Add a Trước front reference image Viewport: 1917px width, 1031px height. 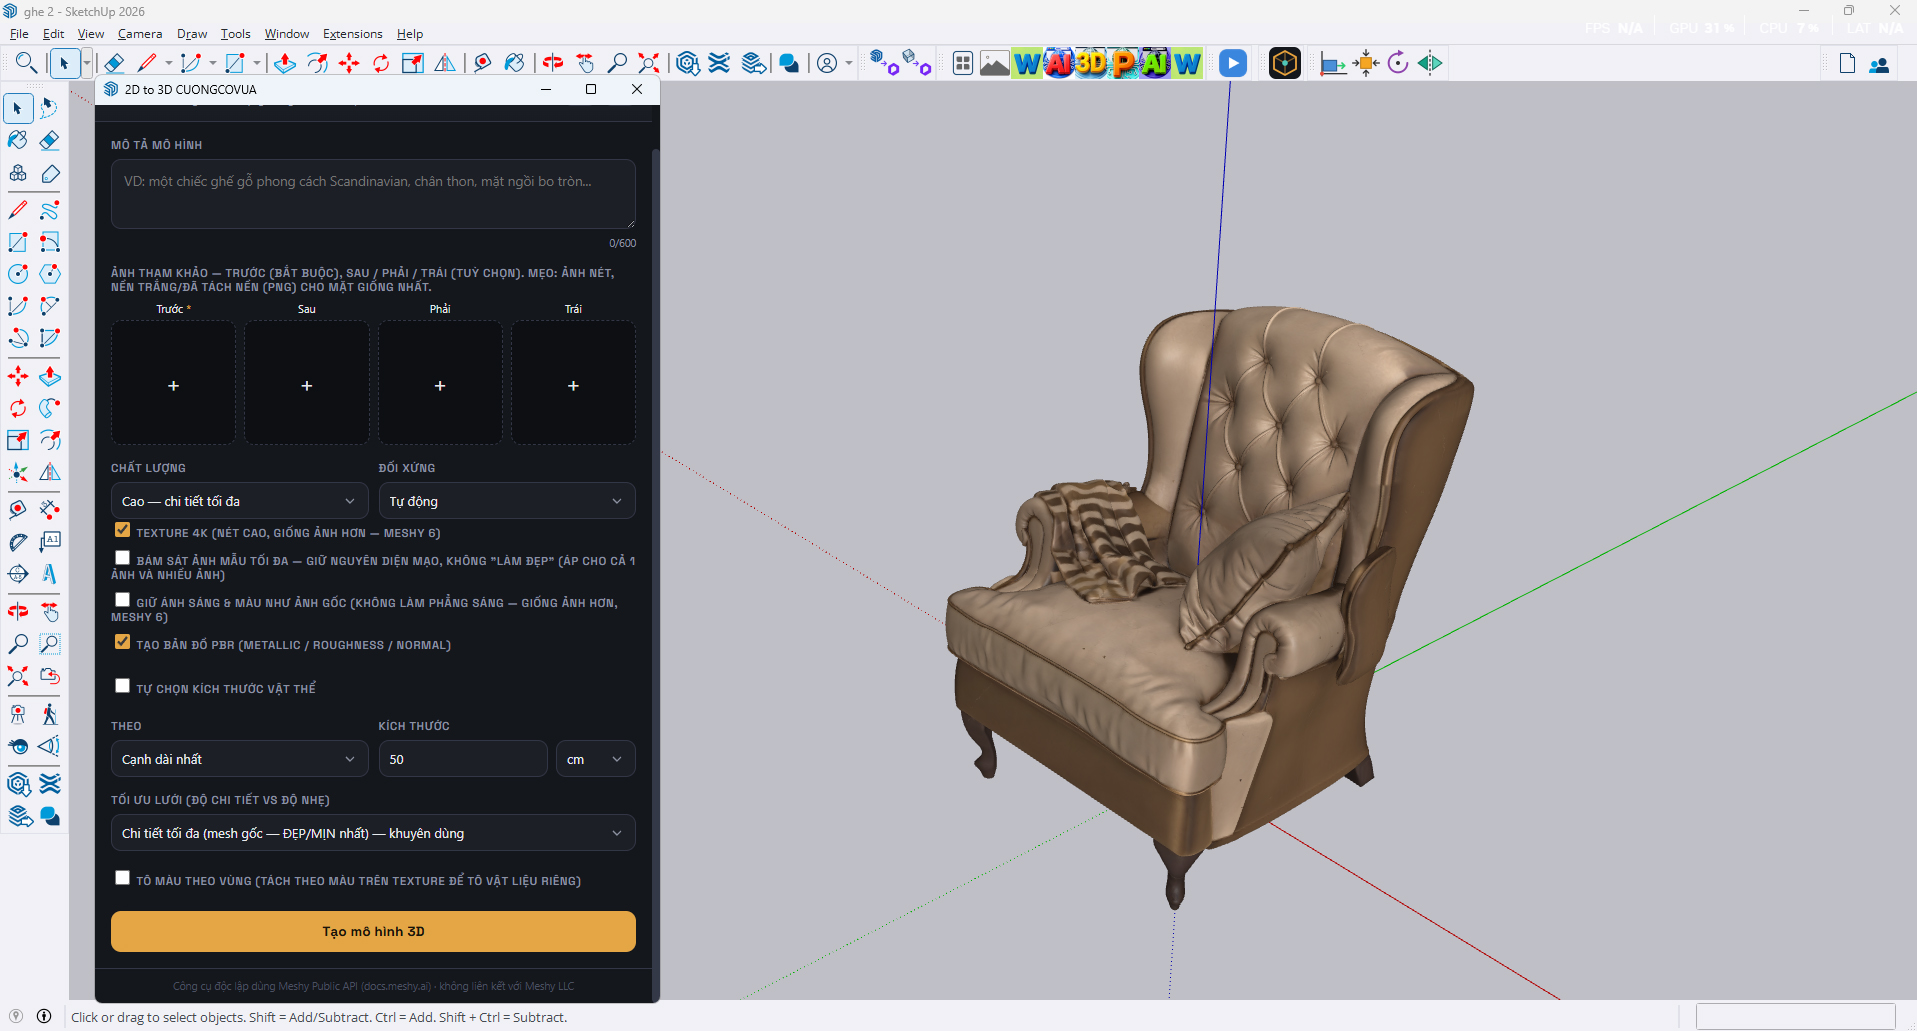(x=173, y=384)
